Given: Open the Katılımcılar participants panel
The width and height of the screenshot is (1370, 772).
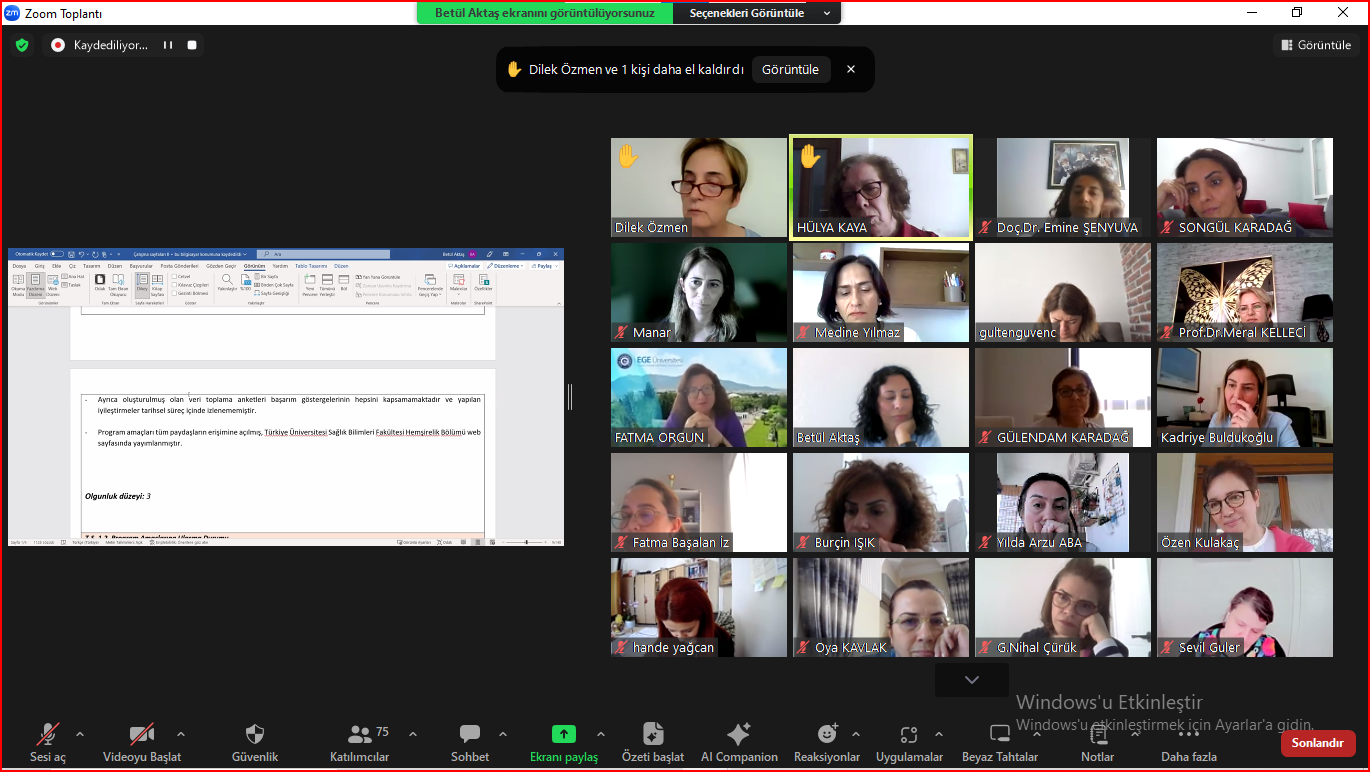Looking at the screenshot, I should [359, 735].
